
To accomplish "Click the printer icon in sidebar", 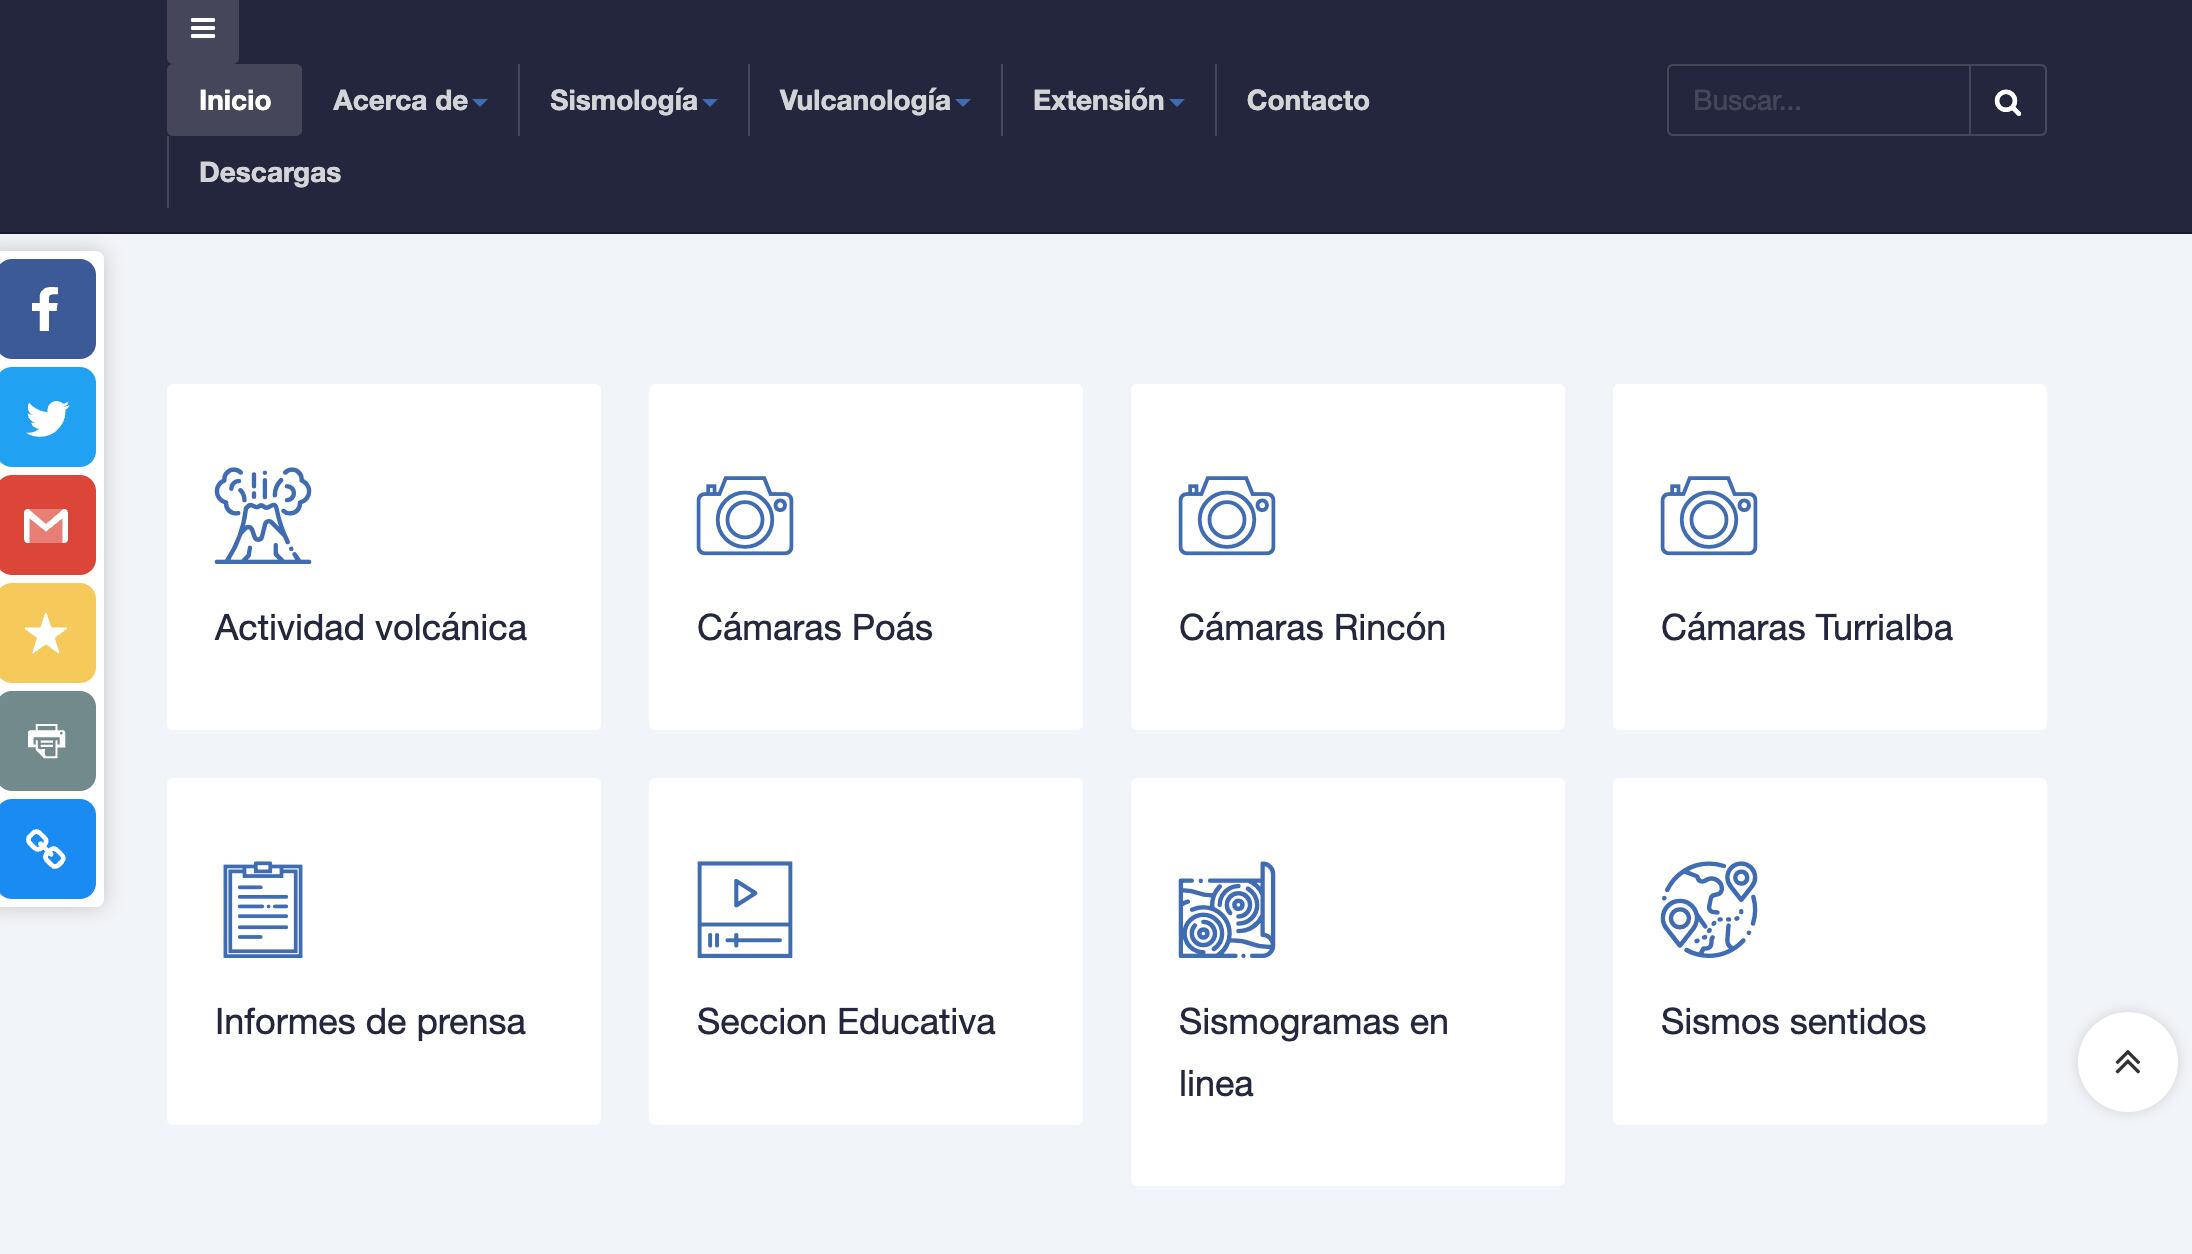I will pos(46,741).
